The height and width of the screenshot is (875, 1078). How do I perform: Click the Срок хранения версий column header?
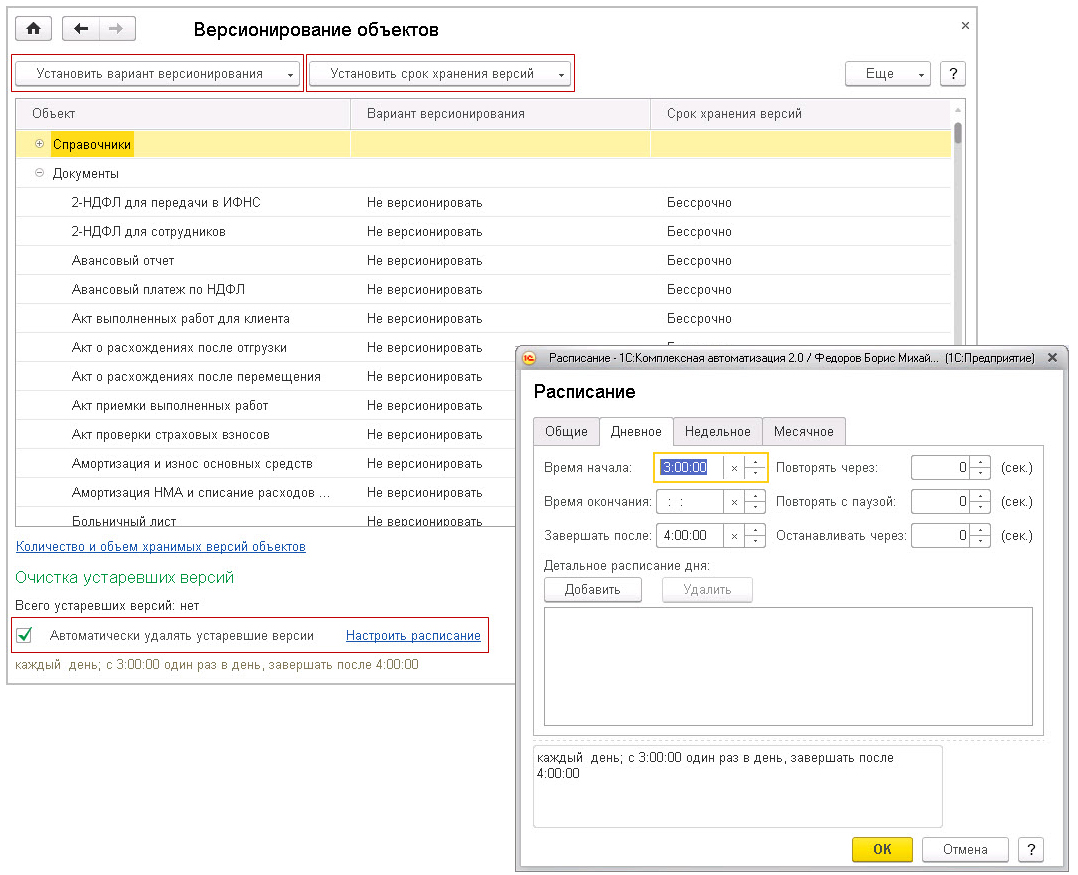(801, 113)
